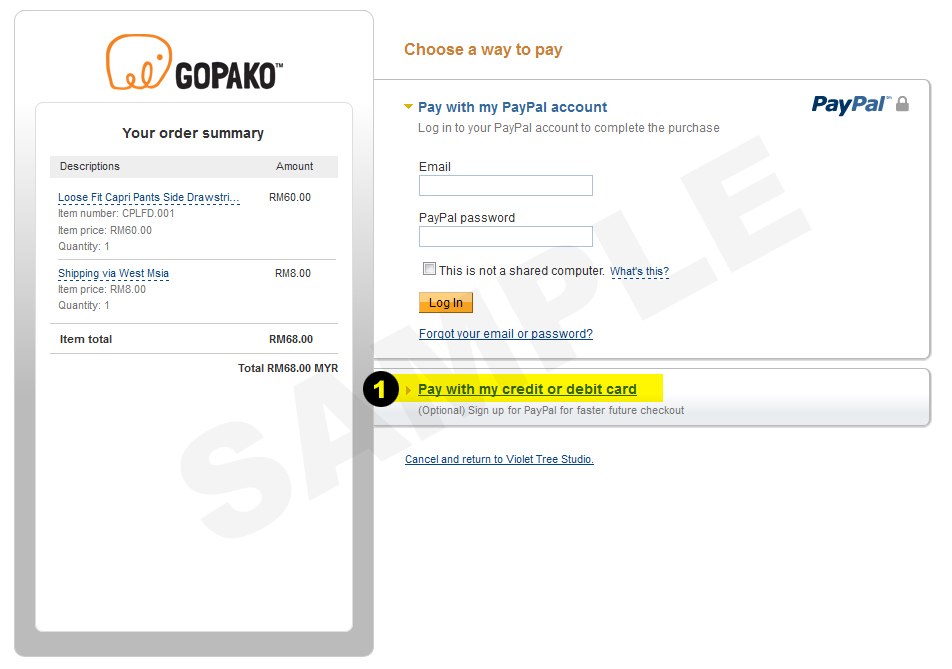Cancel and return to Violet Tree Studio
The image size is (952, 669).
(499, 460)
